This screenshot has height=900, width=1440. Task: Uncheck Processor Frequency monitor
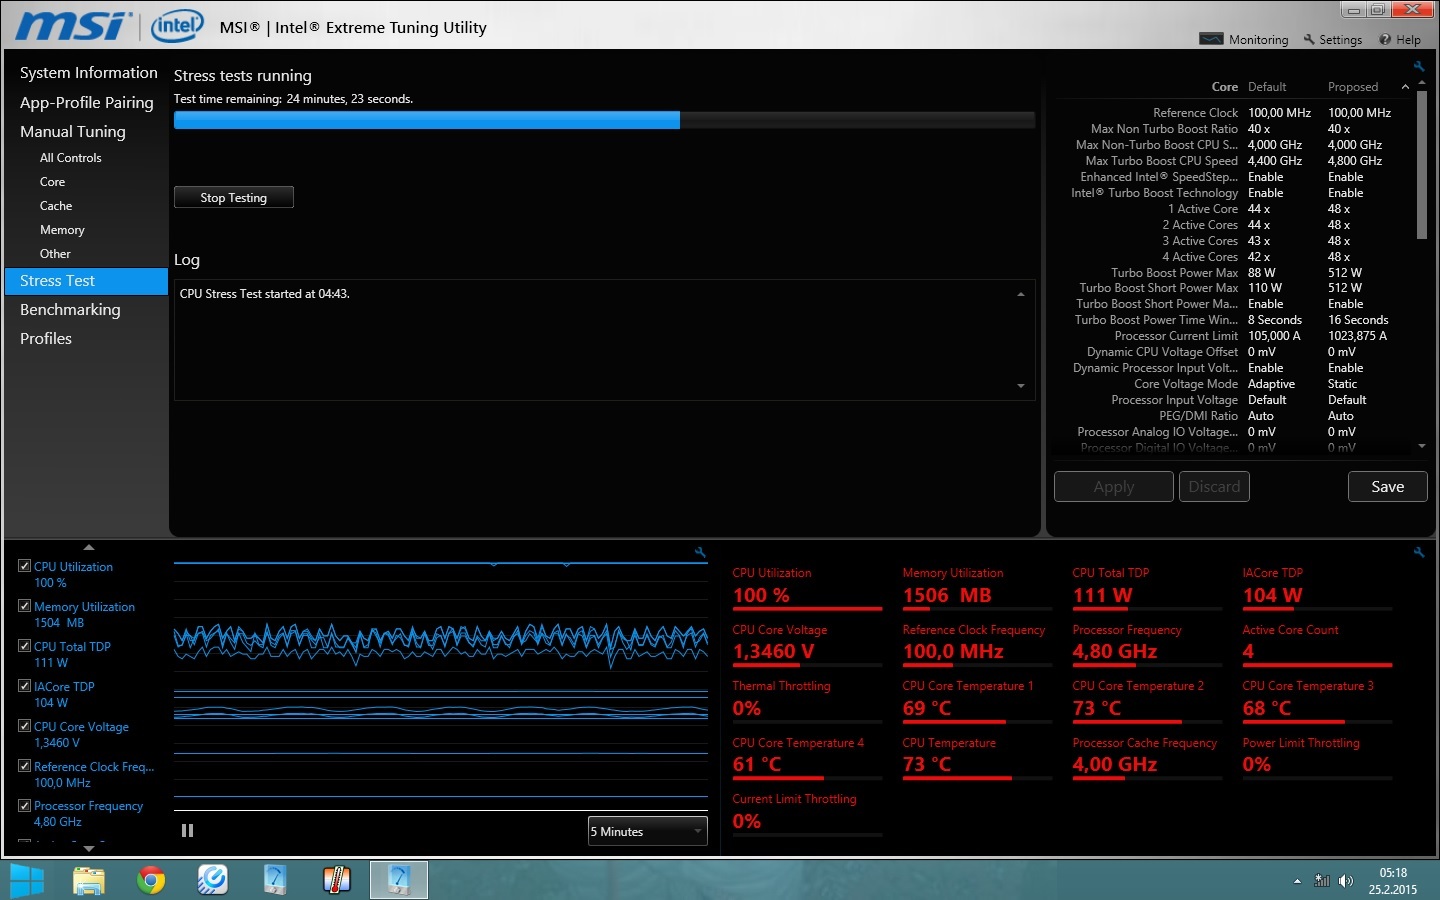tap(25, 805)
